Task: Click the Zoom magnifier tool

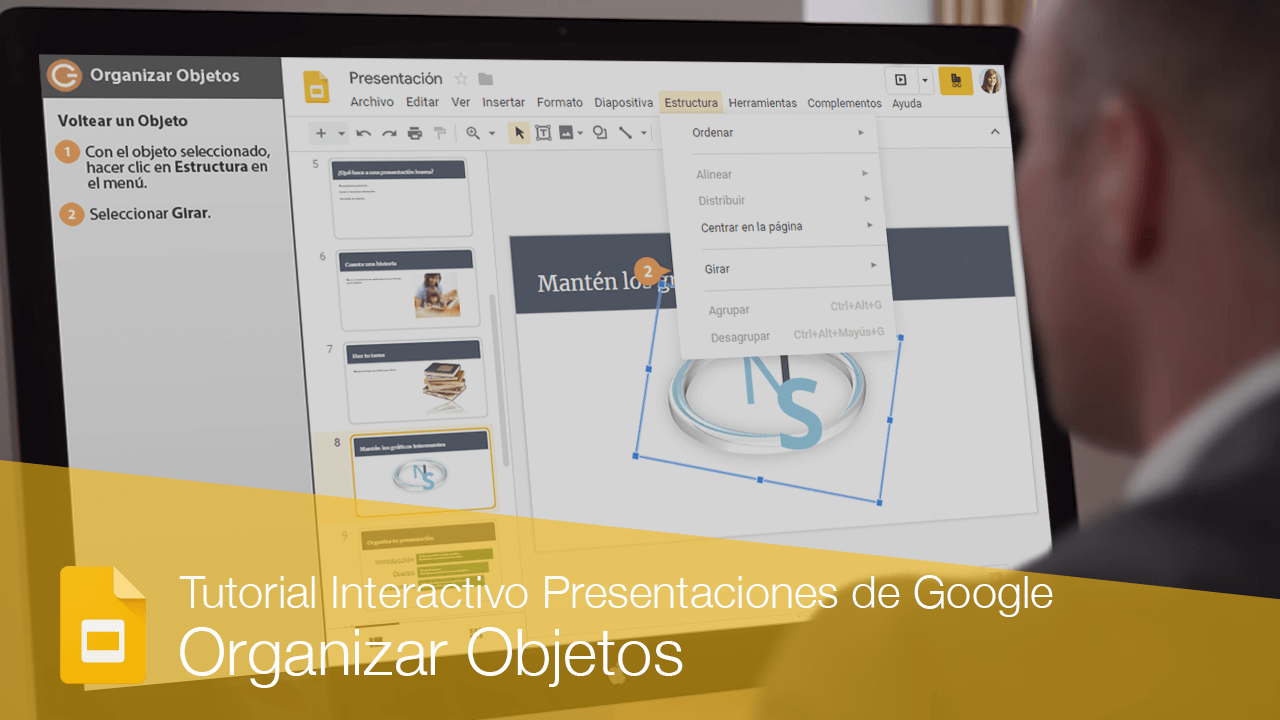Action: tap(473, 133)
